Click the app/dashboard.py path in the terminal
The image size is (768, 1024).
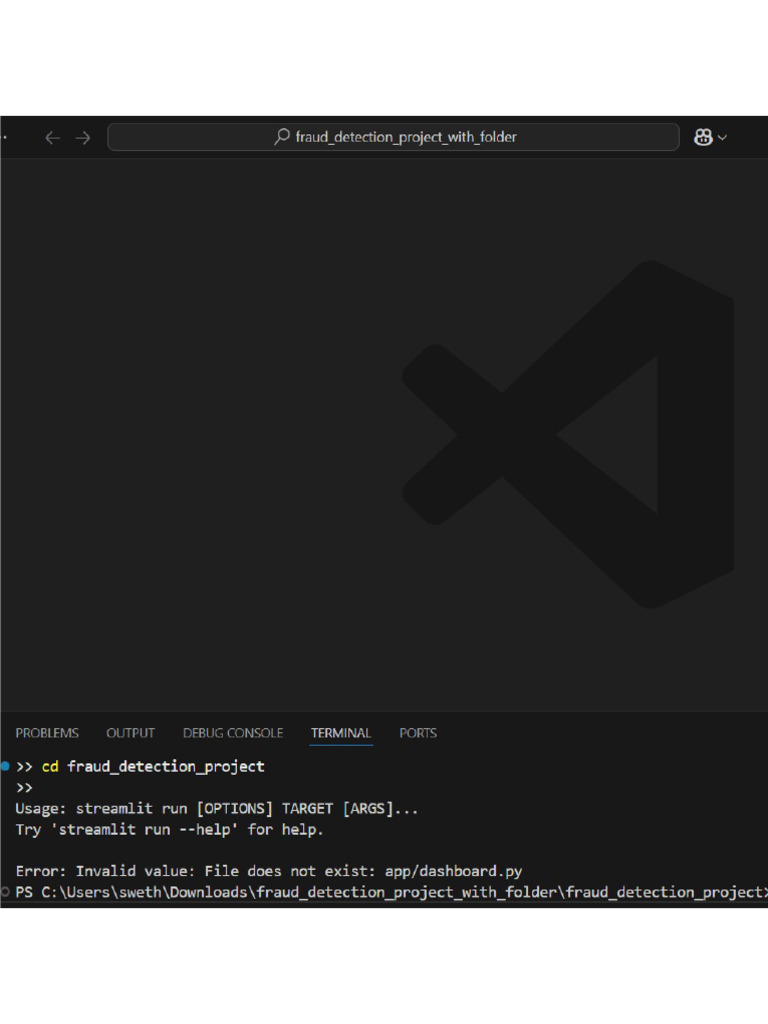tap(453, 871)
